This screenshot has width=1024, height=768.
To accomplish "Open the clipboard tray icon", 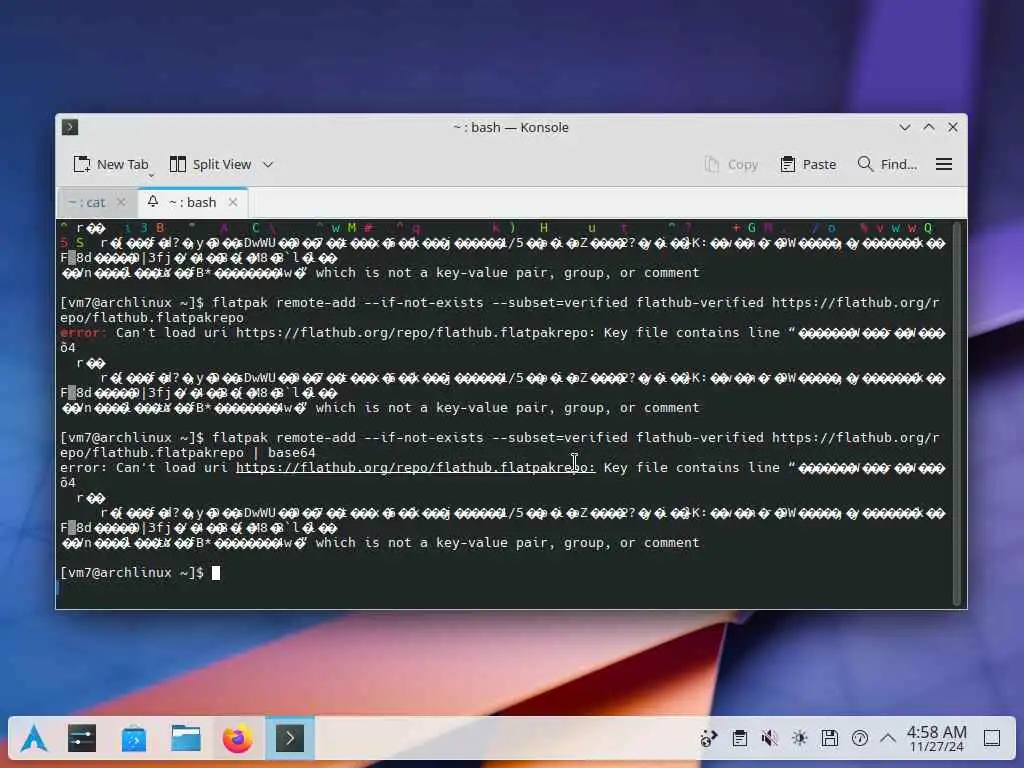I will click(x=739, y=739).
